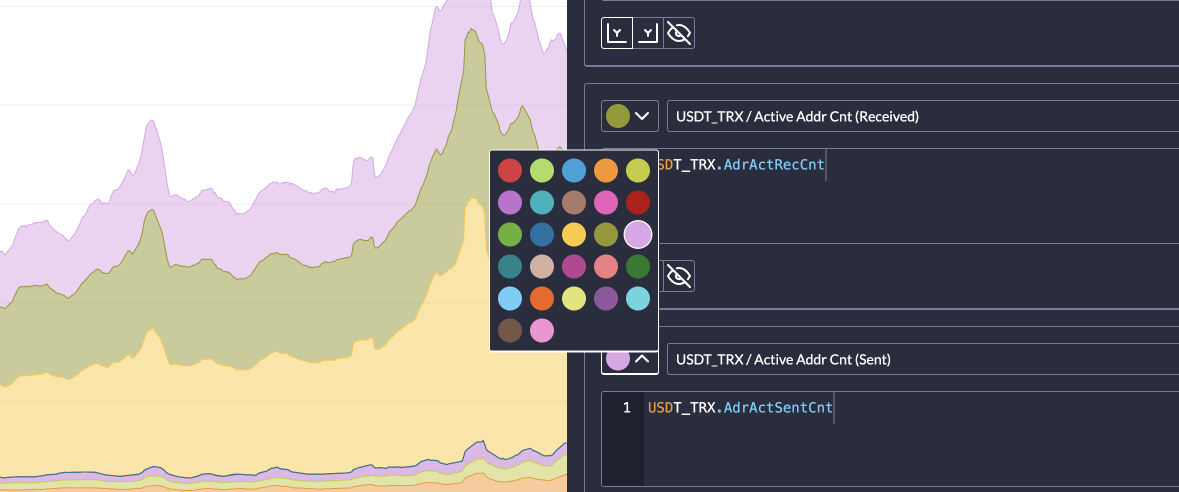
Task: Pick the dark teal swatch in fourth row
Action: point(510,266)
